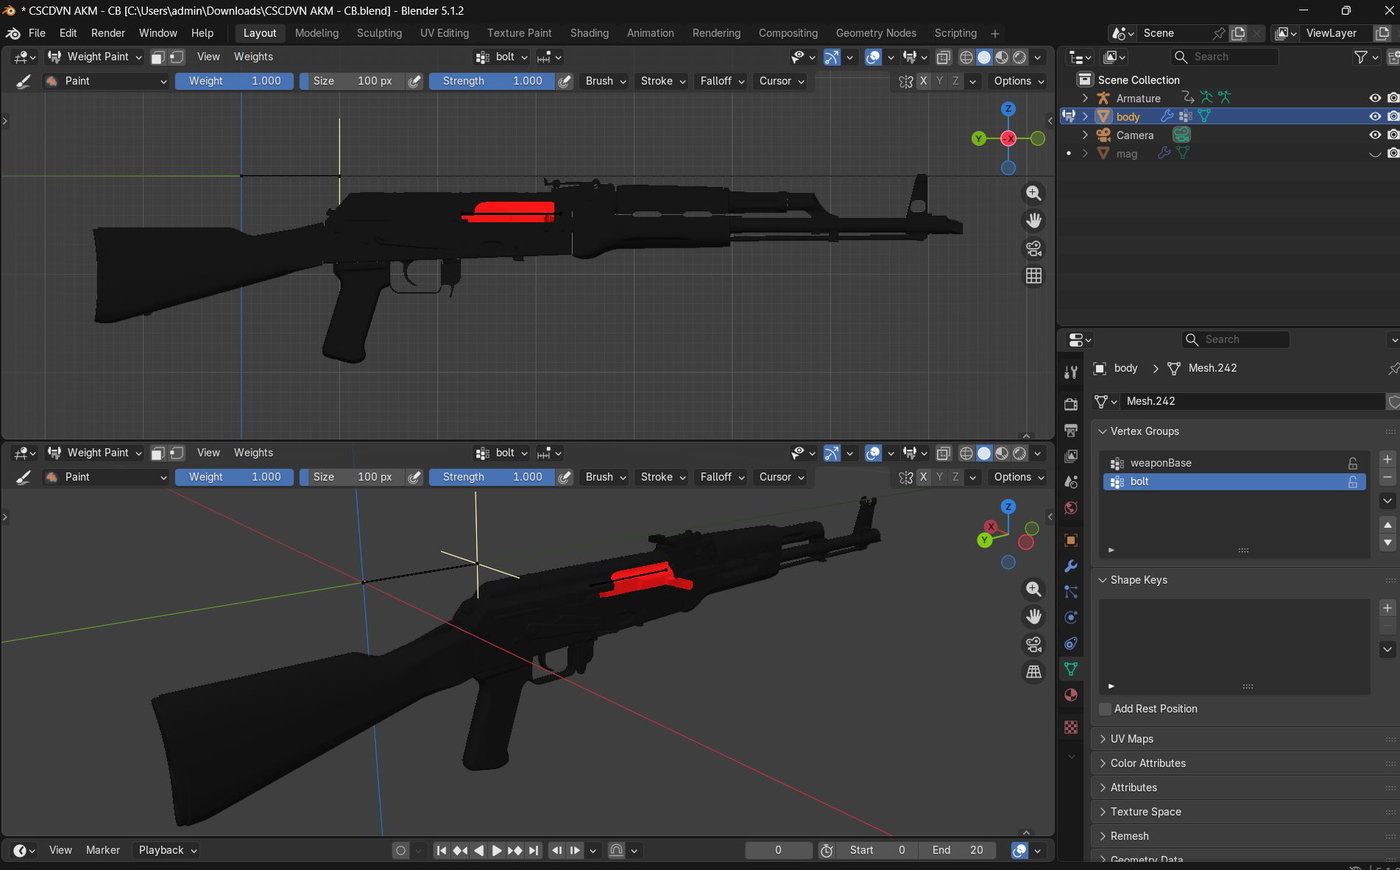Open the Render menu
This screenshot has height=870, width=1400.
(108, 33)
